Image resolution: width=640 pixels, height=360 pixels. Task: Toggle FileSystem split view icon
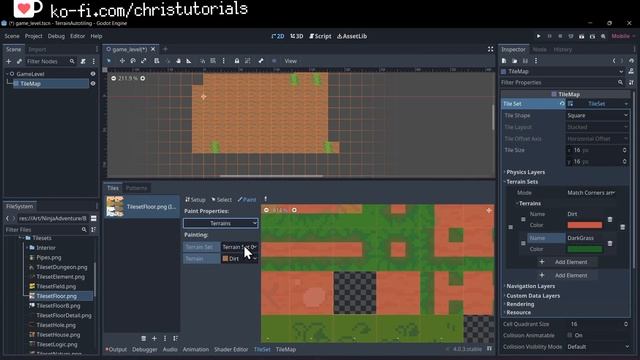[x=93, y=218]
